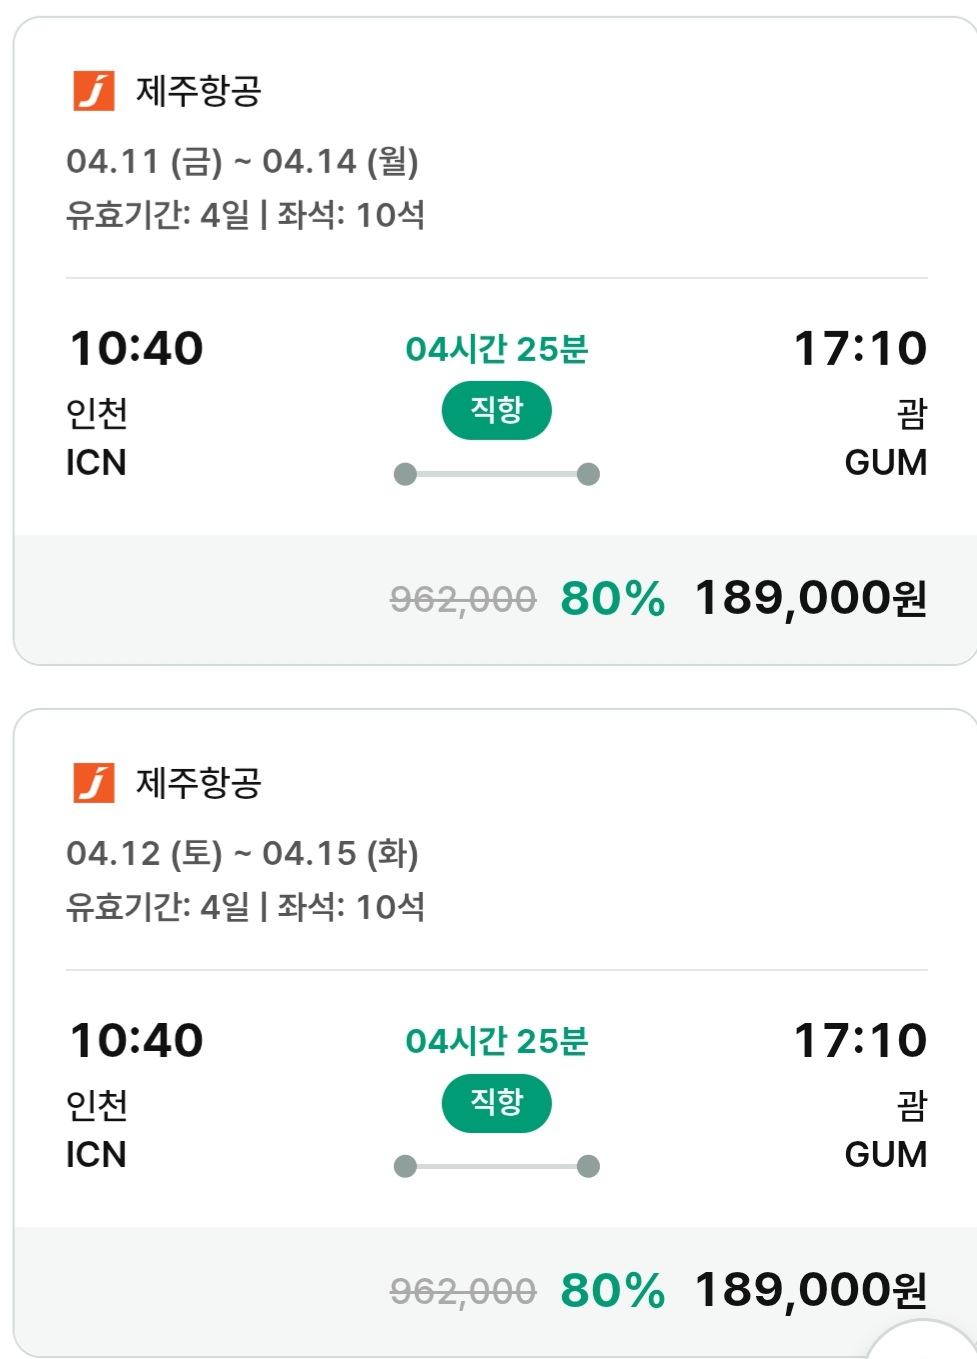Image resolution: width=977 pixels, height=1359 pixels.
Task: Click the 80% discount on the 04.12 flight
Action: (612, 1291)
